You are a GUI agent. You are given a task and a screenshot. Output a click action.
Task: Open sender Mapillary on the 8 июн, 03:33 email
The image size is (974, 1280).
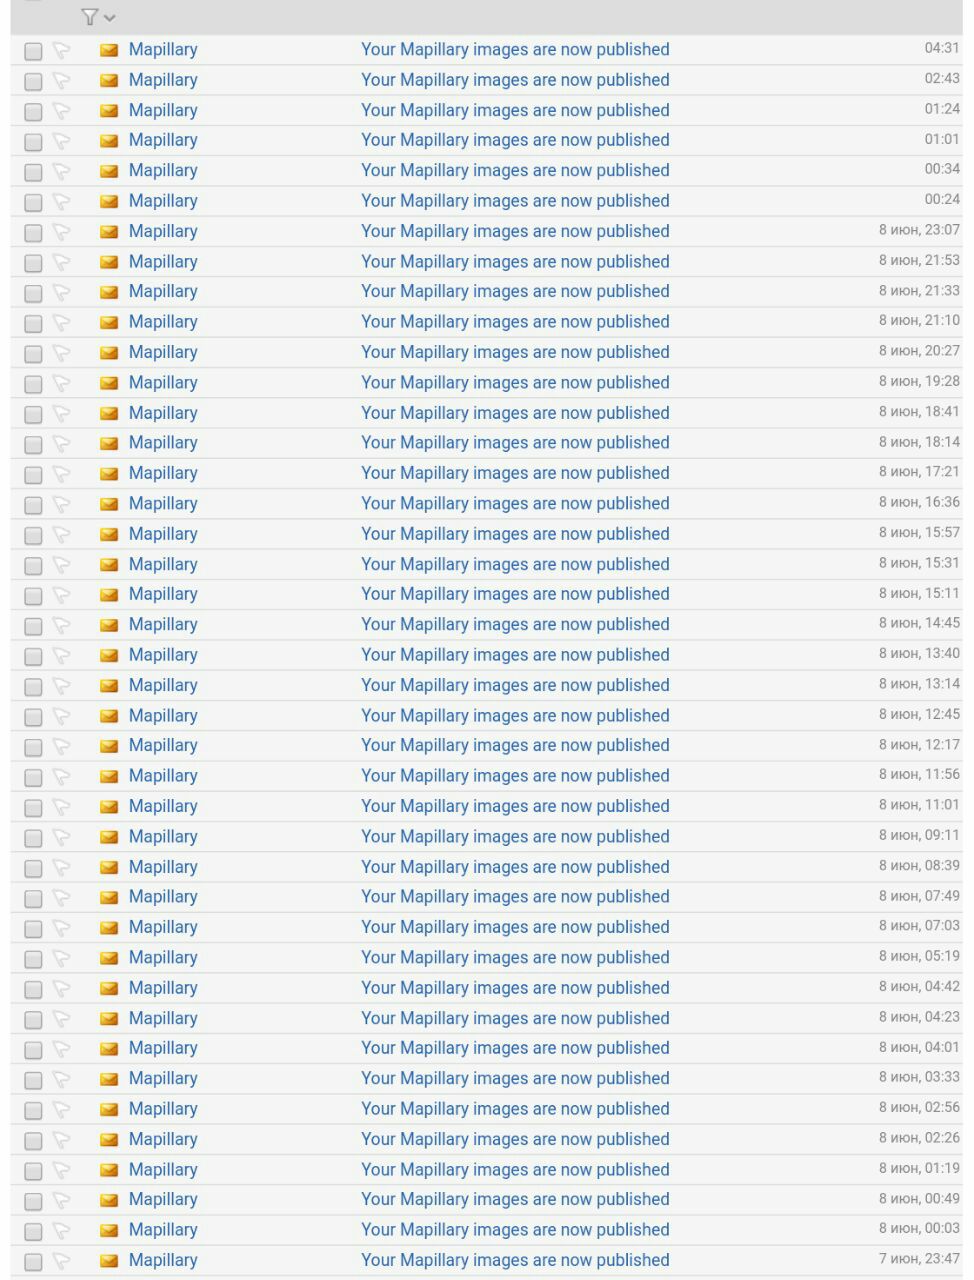tap(163, 1079)
